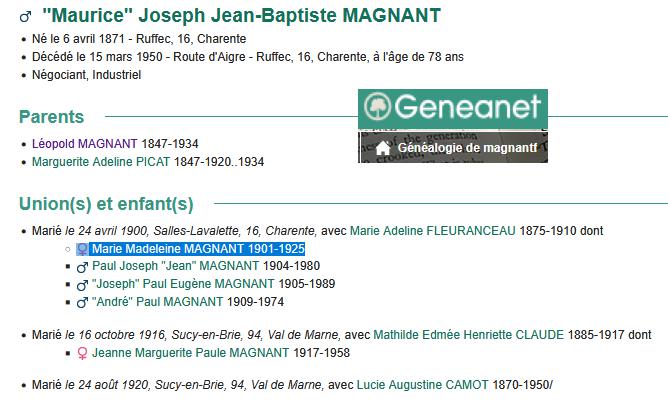Open Jeanne Marguerite Paule MAGNANT's record
Viewport: 668px width, 408px height.
(190, 353)
